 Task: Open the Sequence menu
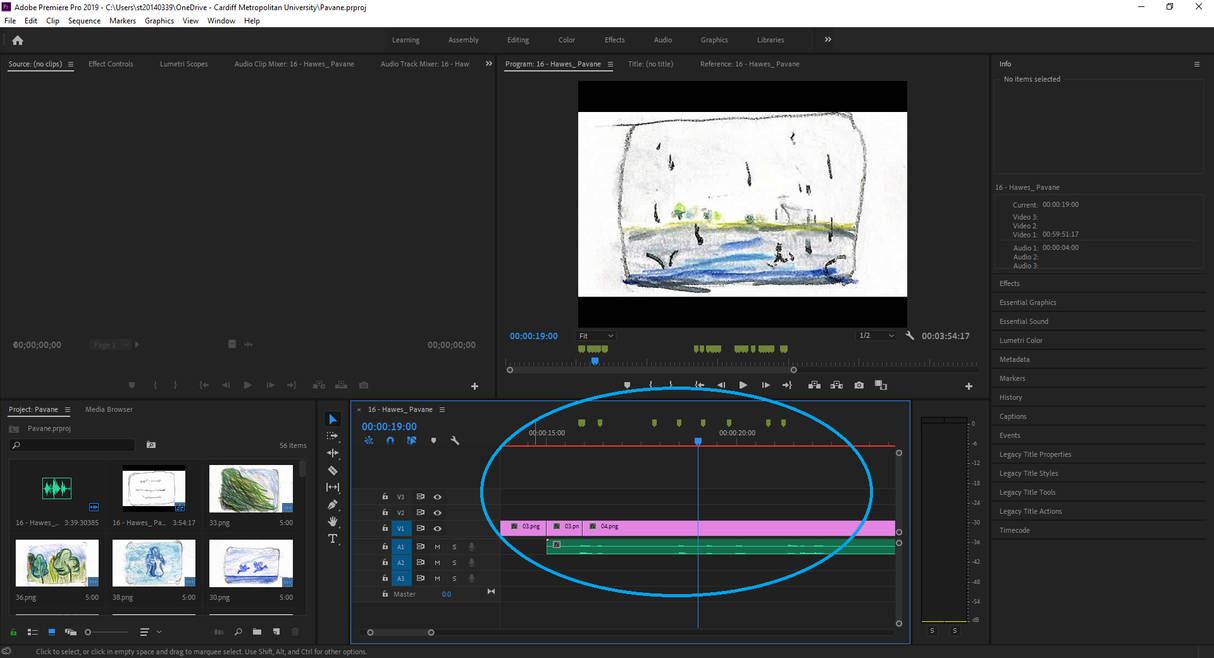[x=84, y=20]
